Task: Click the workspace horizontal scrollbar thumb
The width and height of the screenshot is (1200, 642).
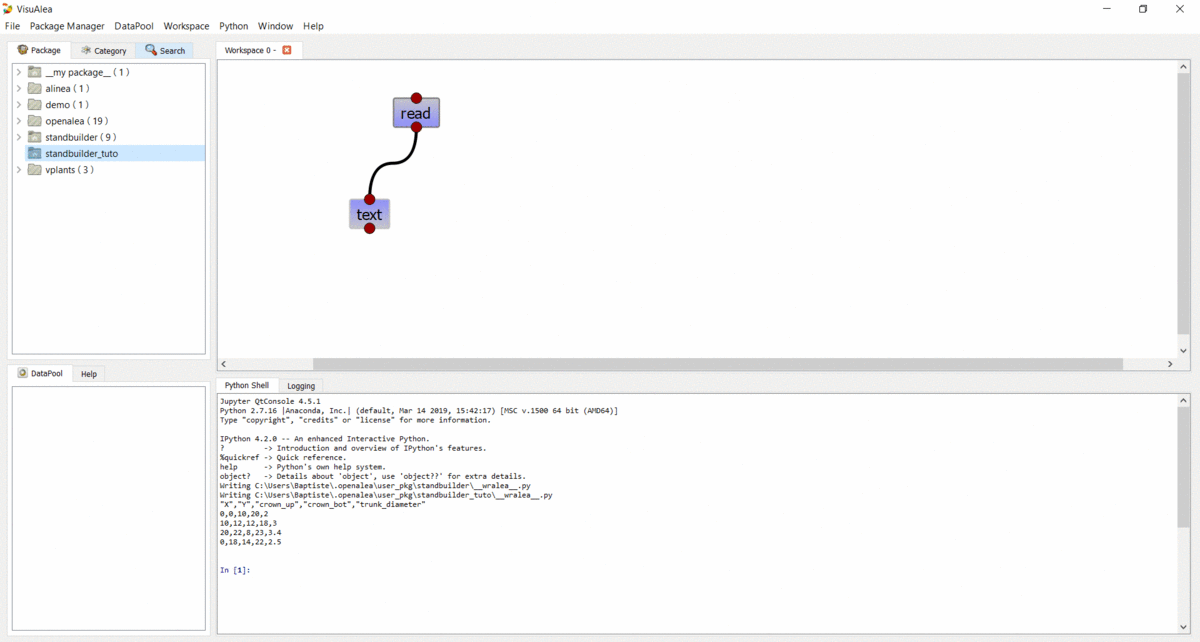Action: pyautogui.click(x=718, y=364)
